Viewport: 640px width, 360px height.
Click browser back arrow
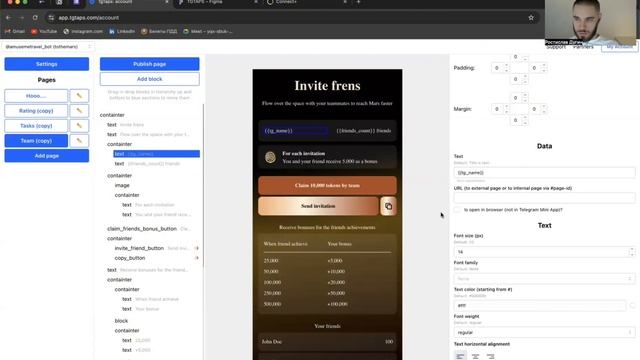pos(9,18)
